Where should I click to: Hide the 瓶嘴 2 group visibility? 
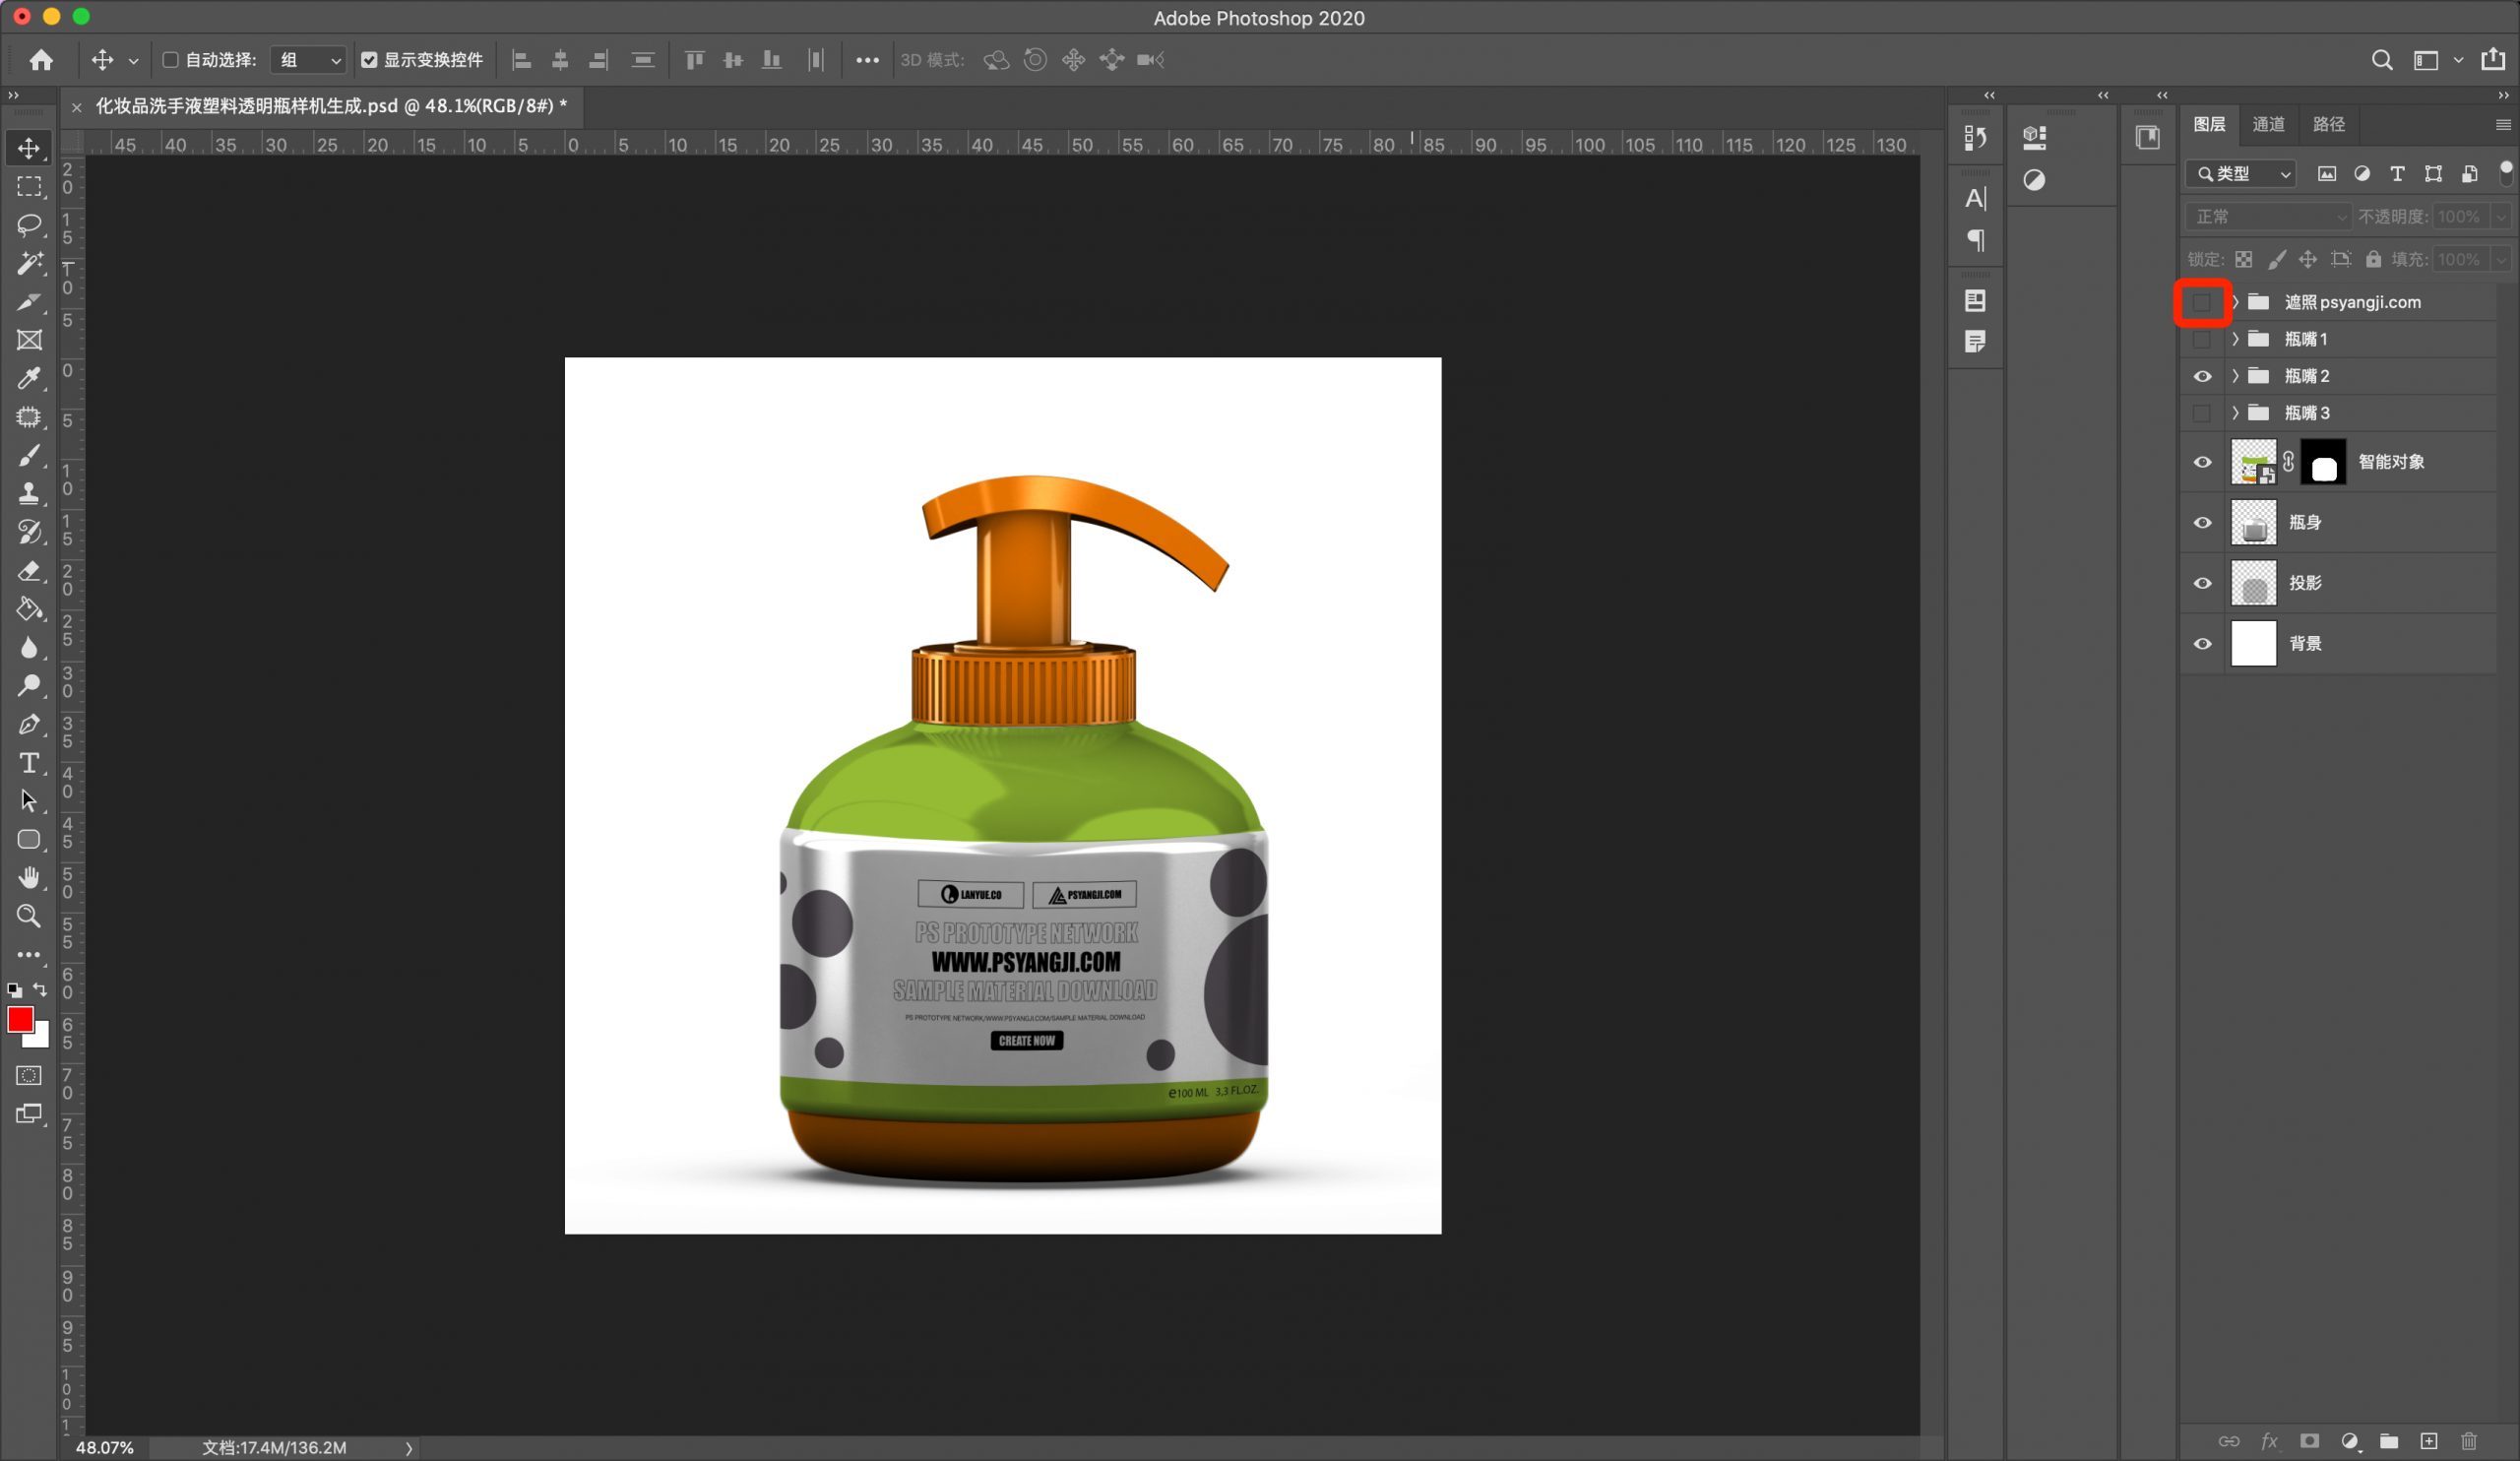(2202, 377)
